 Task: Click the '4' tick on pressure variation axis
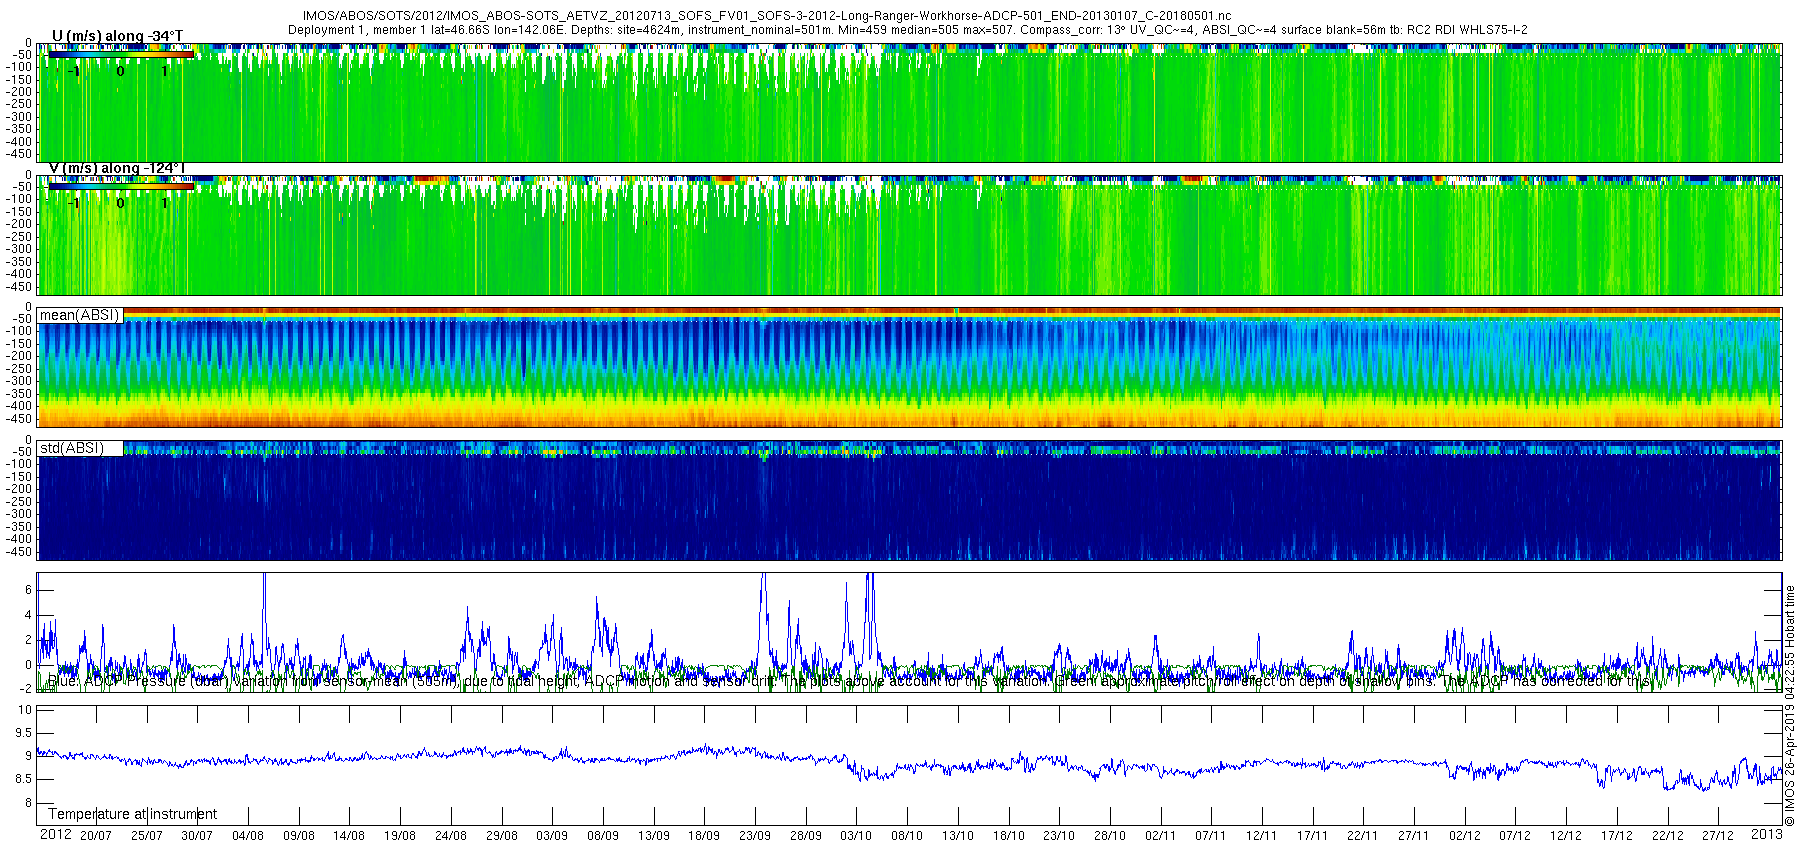[28, 615]
